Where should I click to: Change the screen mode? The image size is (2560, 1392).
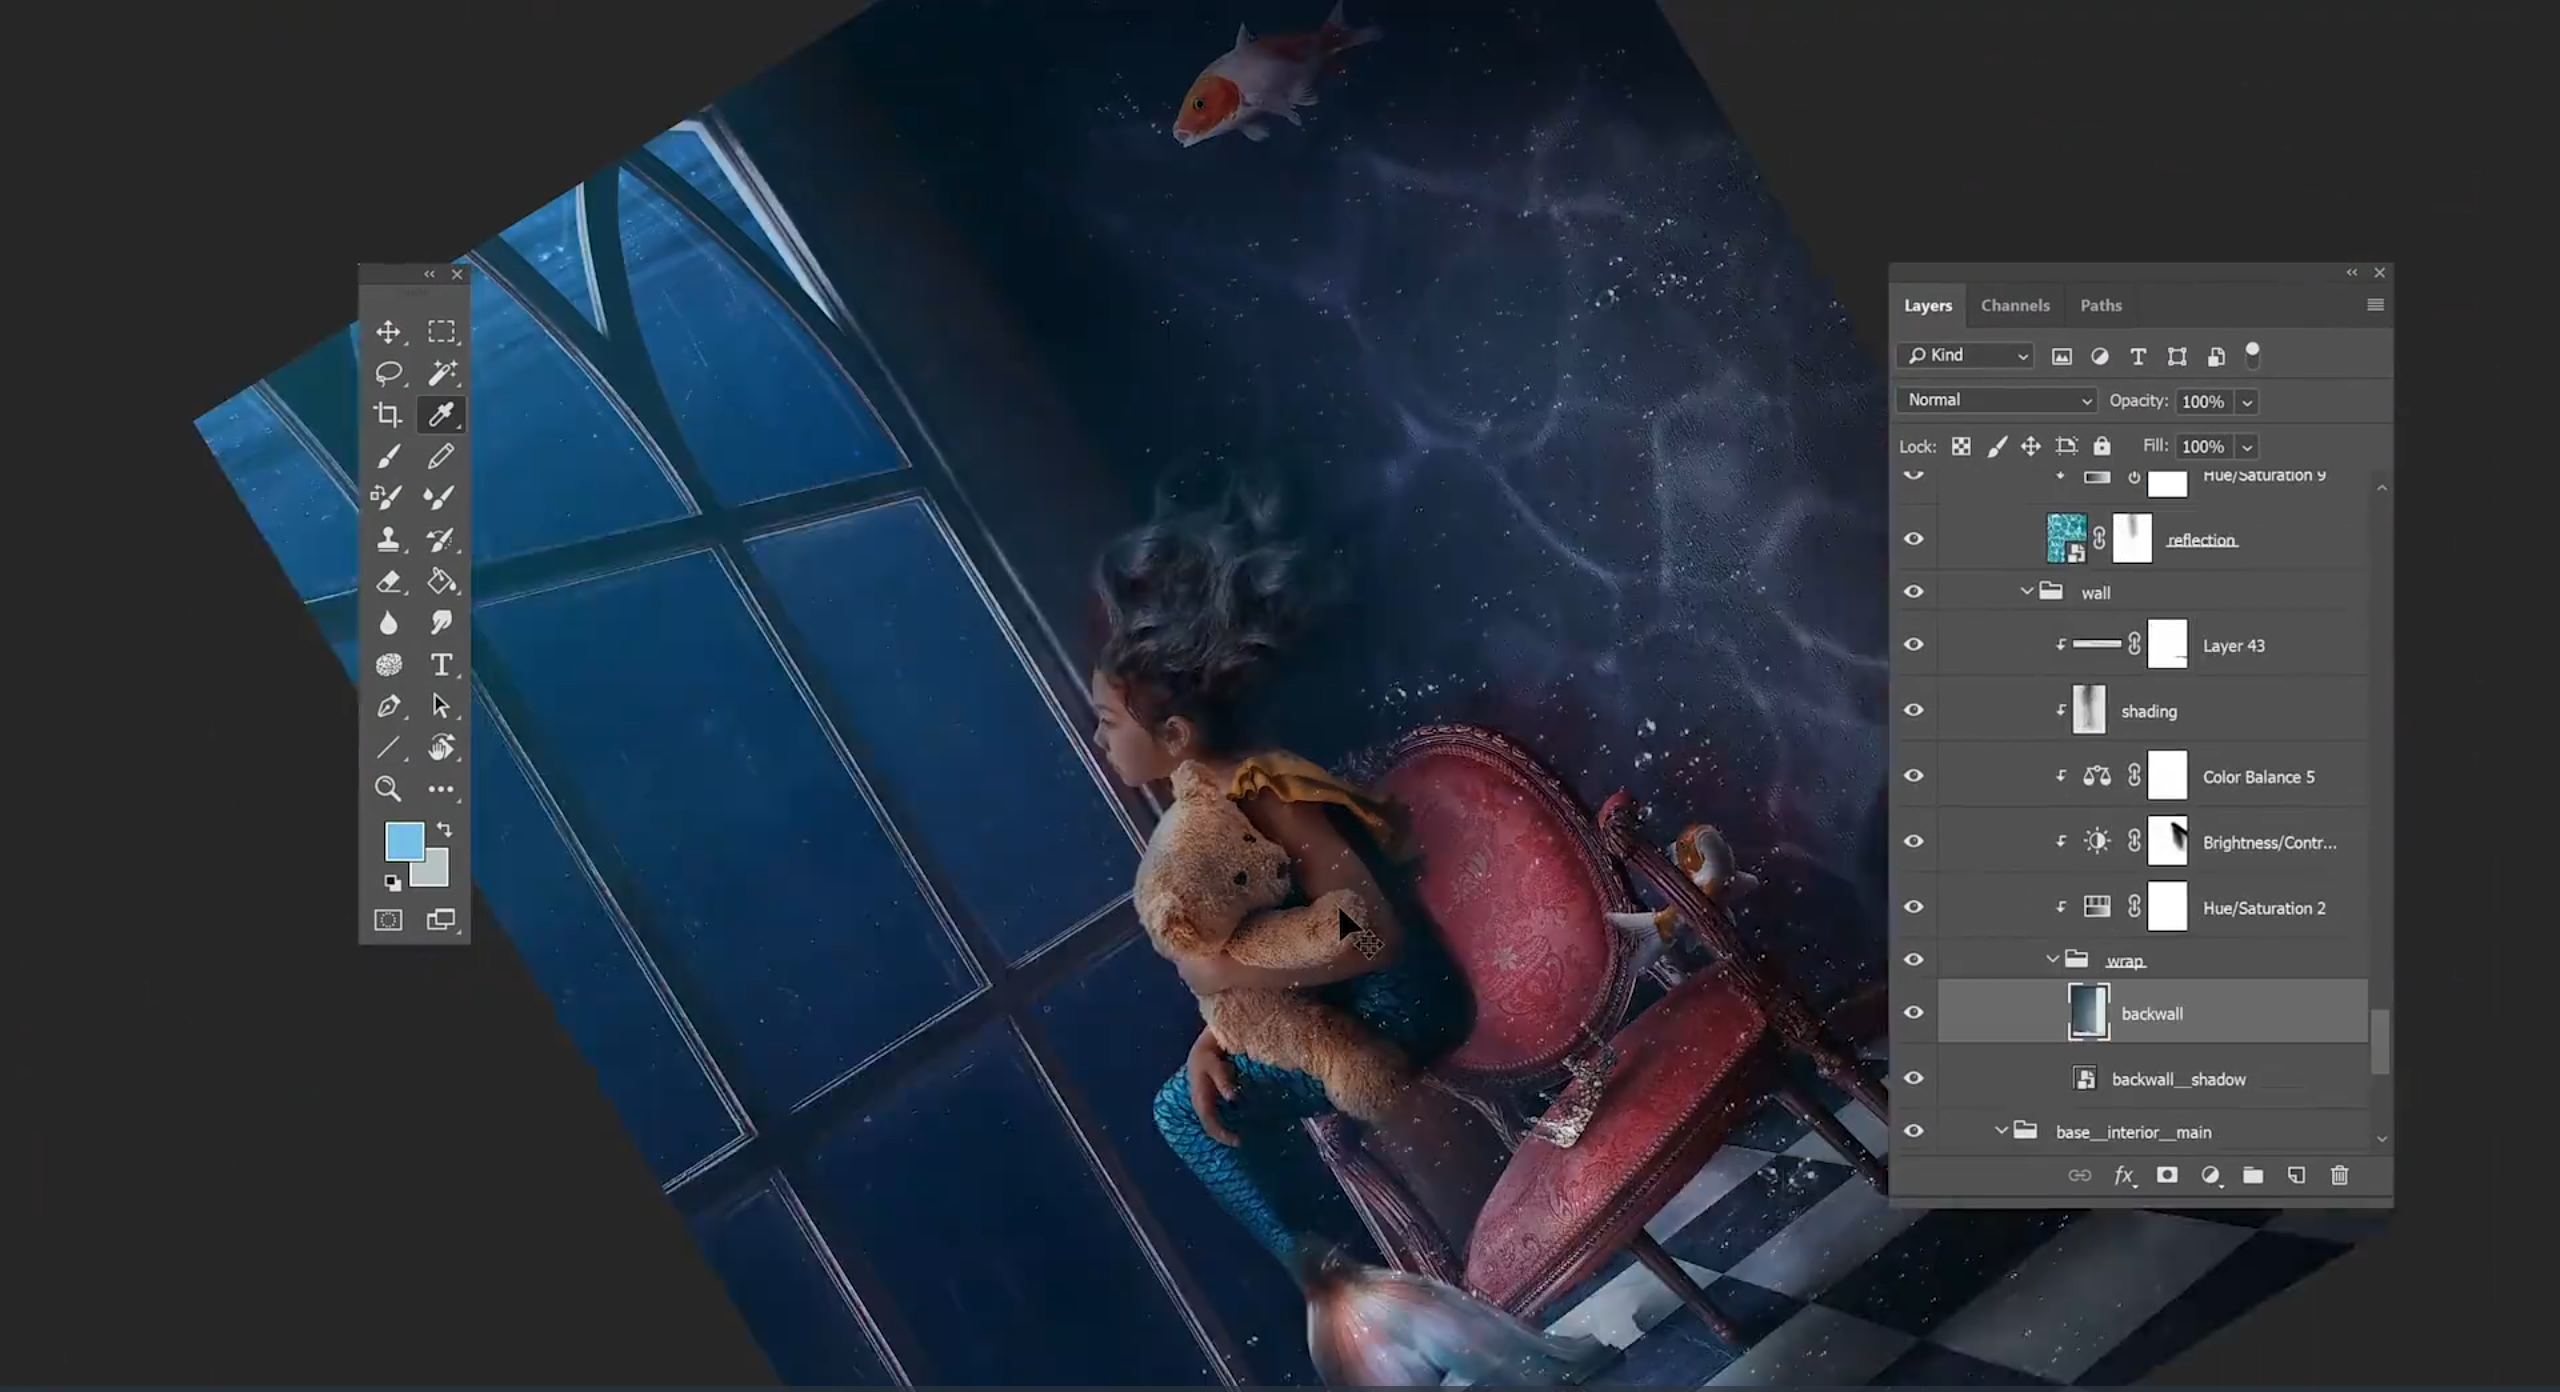pyautogui.click(x=441, y=920)
